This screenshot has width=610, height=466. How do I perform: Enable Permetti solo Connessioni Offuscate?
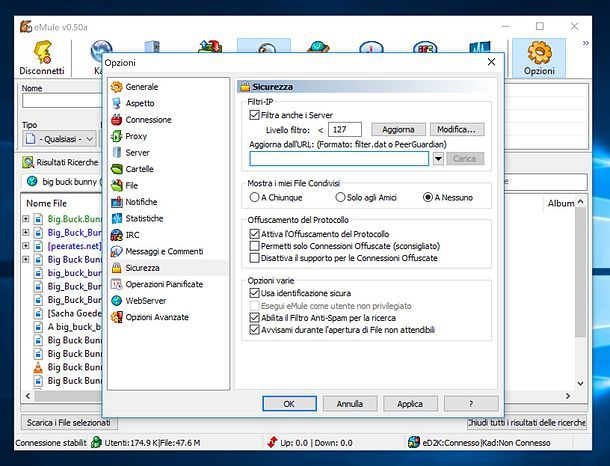click(254, 246)
